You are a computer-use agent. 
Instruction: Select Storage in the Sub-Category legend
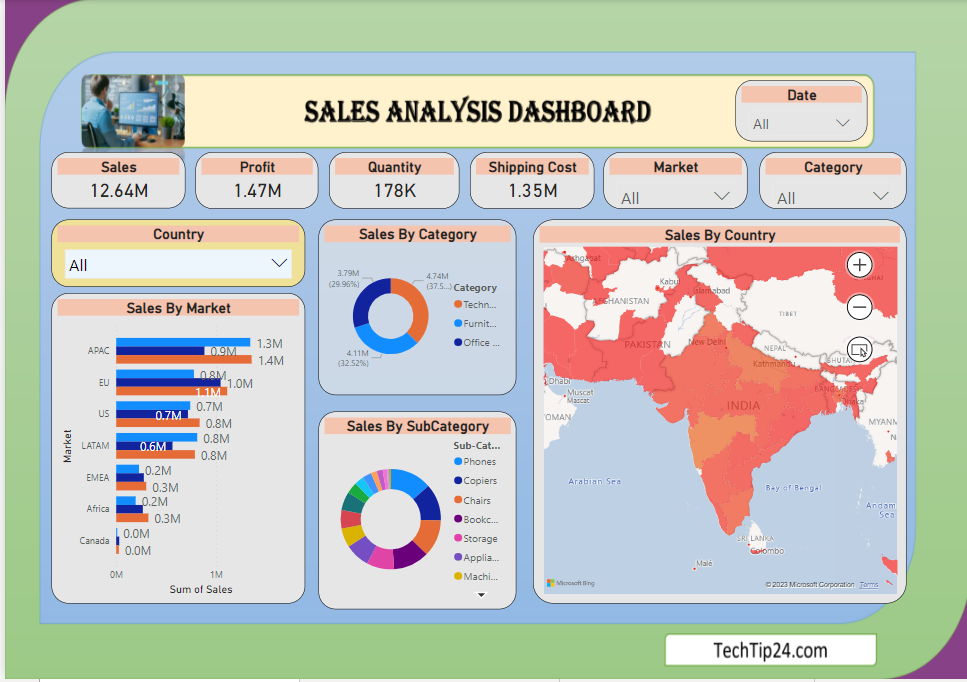(x=479, y=538)
